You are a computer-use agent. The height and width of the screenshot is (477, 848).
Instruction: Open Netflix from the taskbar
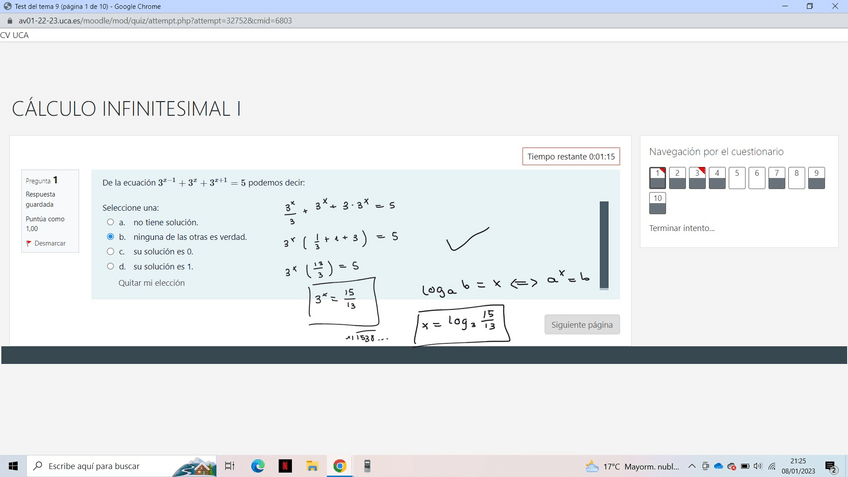coord(285,466)
